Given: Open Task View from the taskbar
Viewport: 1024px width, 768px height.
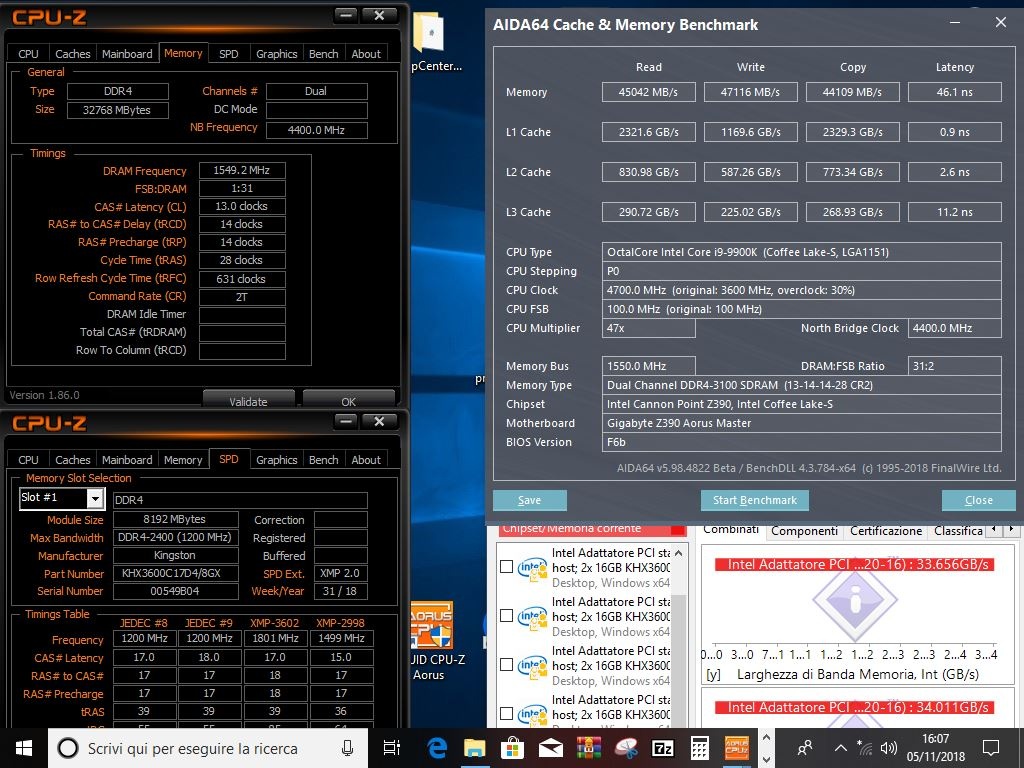Looking at the screenshot, I should point(392,748).
